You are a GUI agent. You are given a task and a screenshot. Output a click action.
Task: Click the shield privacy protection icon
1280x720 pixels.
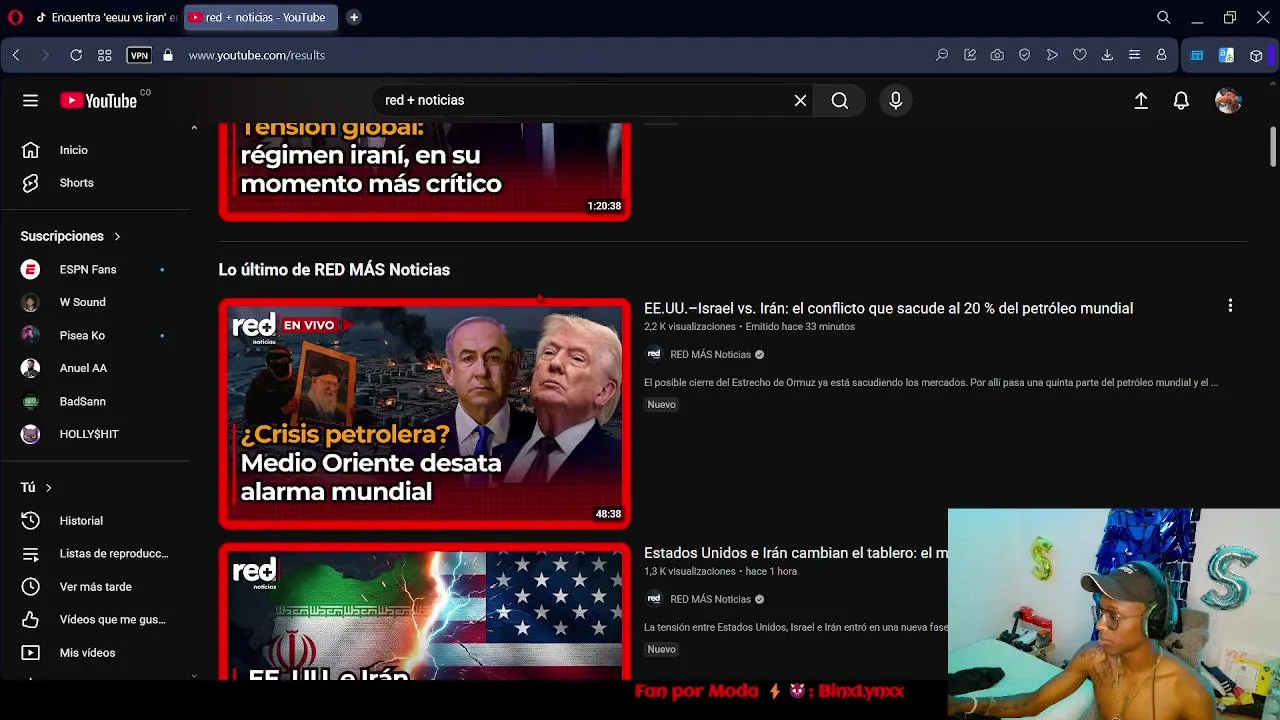coord(1024,55)
